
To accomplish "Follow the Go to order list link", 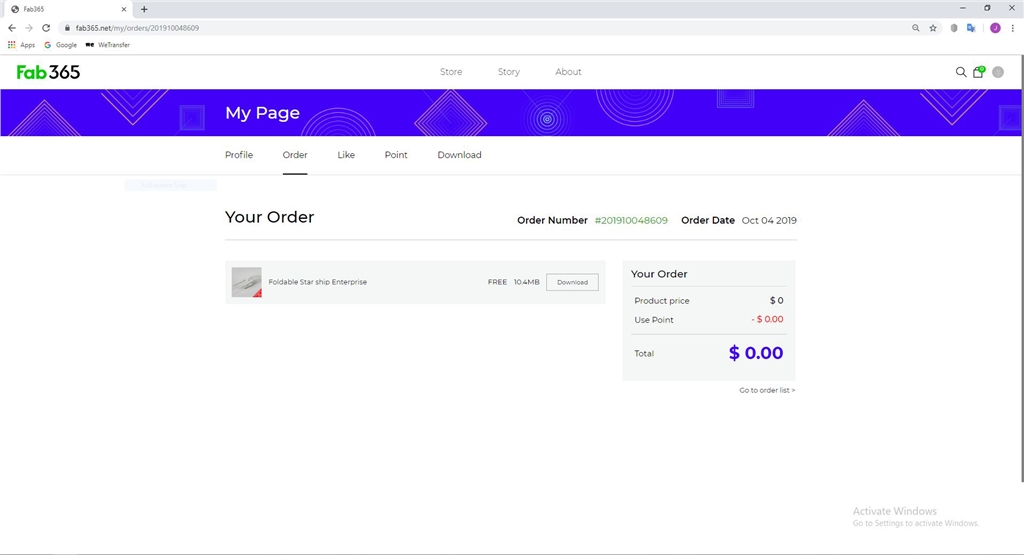I will pos(767,390).
